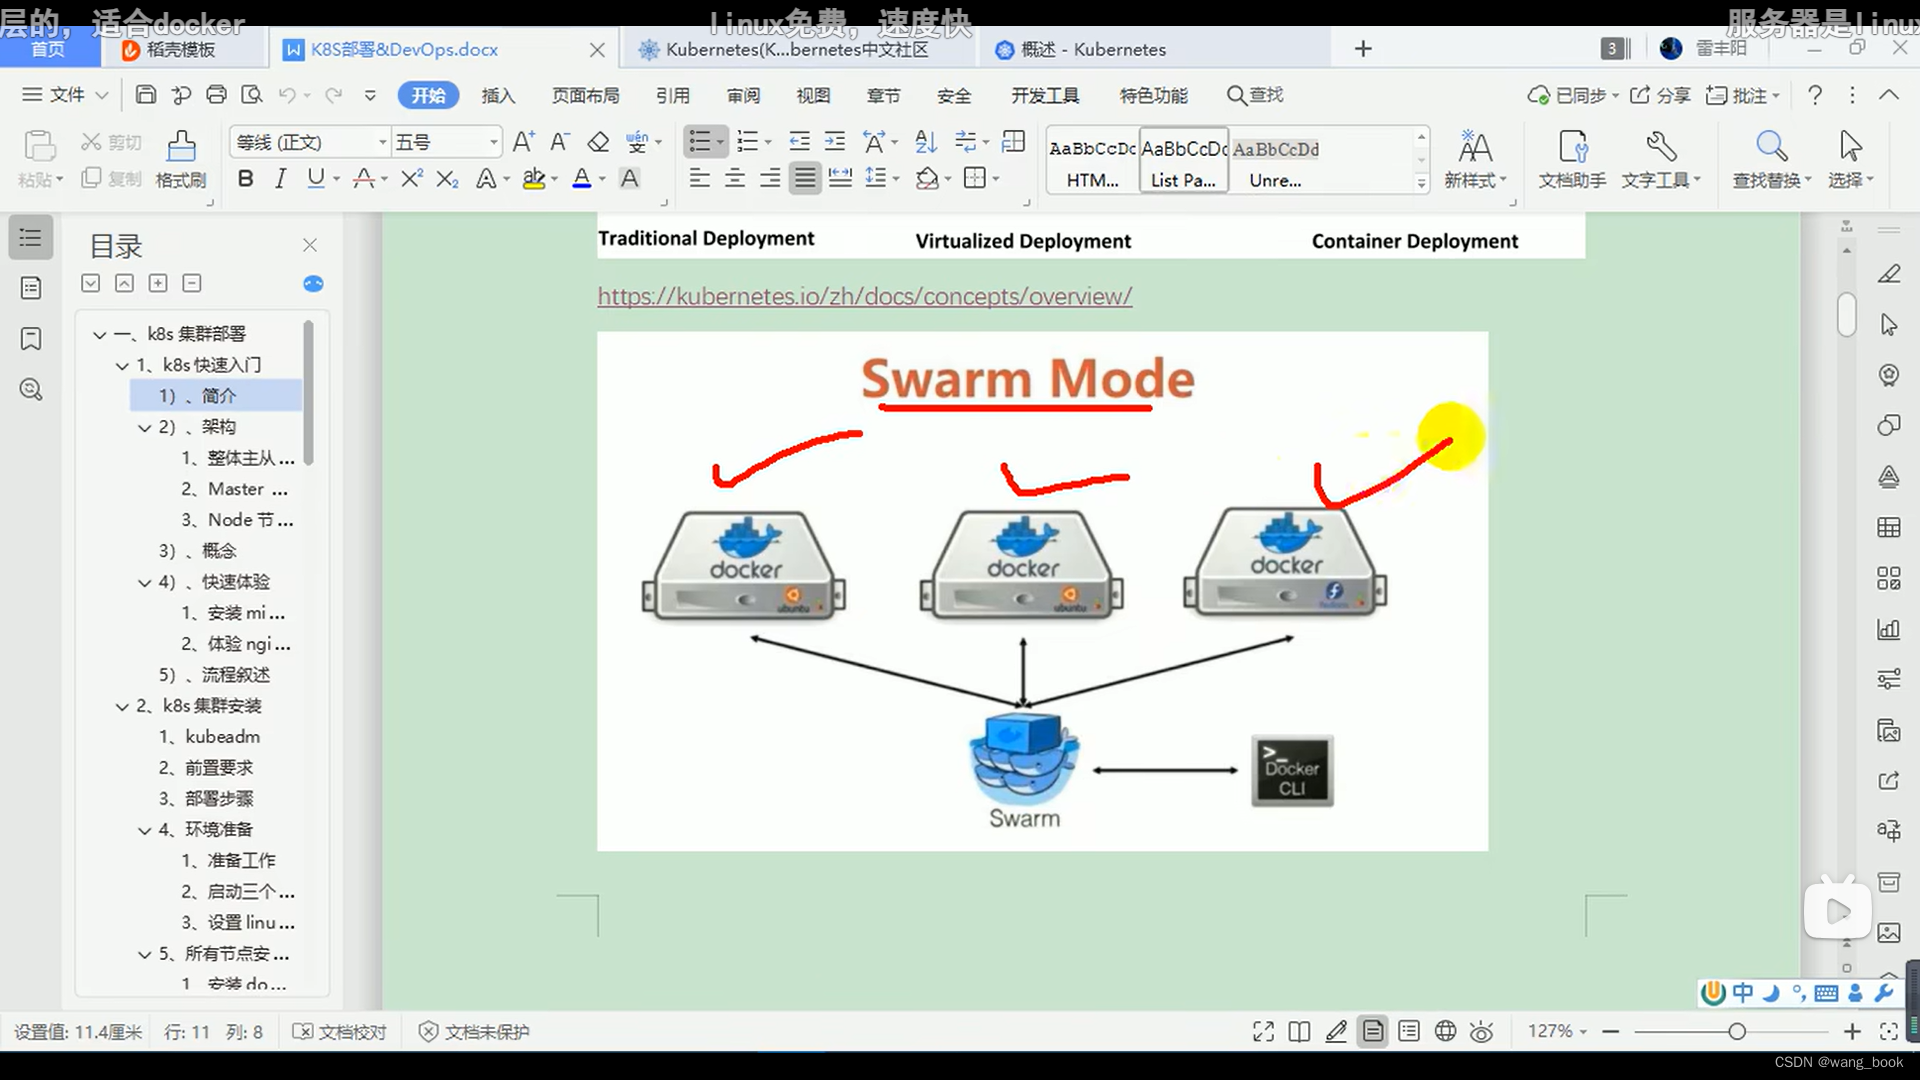
Task: Click the search zoom icon in left sidebar
Action: (x=31, y=390)
